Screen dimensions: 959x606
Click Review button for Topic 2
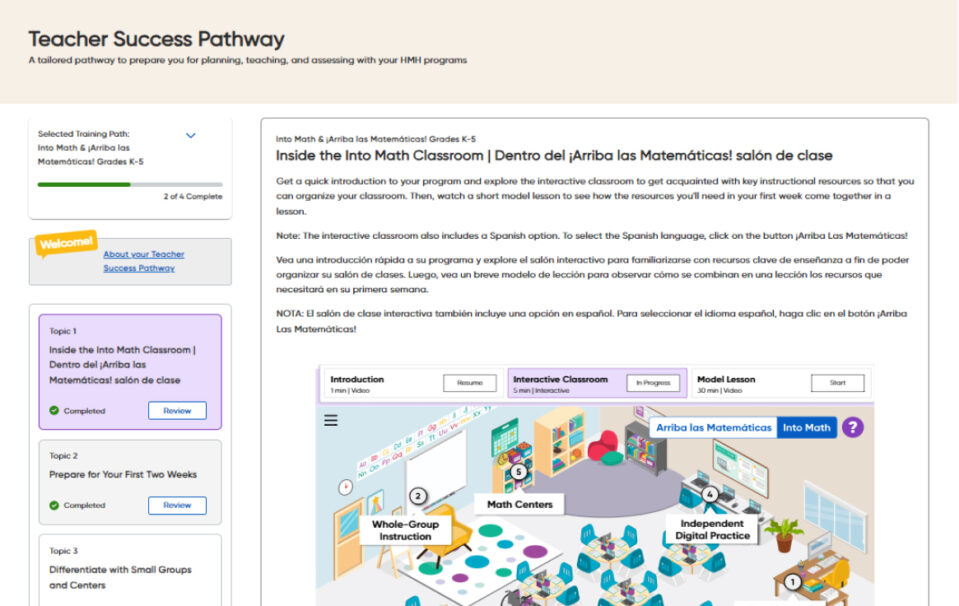click(x=177, y=505)
